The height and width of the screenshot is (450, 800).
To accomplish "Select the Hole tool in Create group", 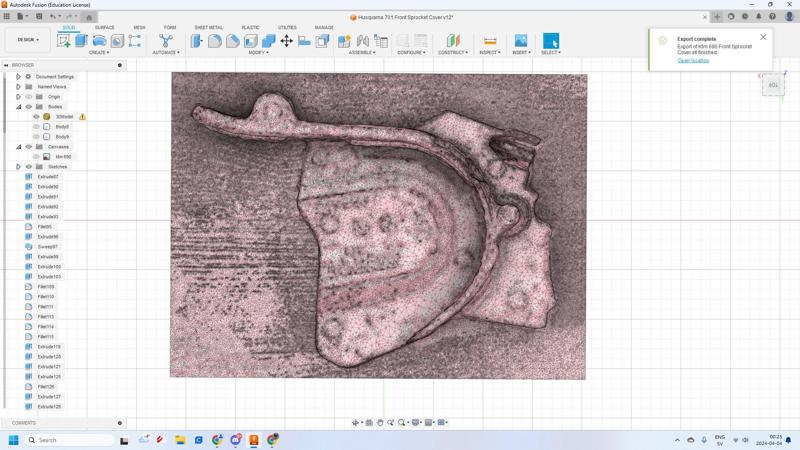I will [x=117, y=41].
